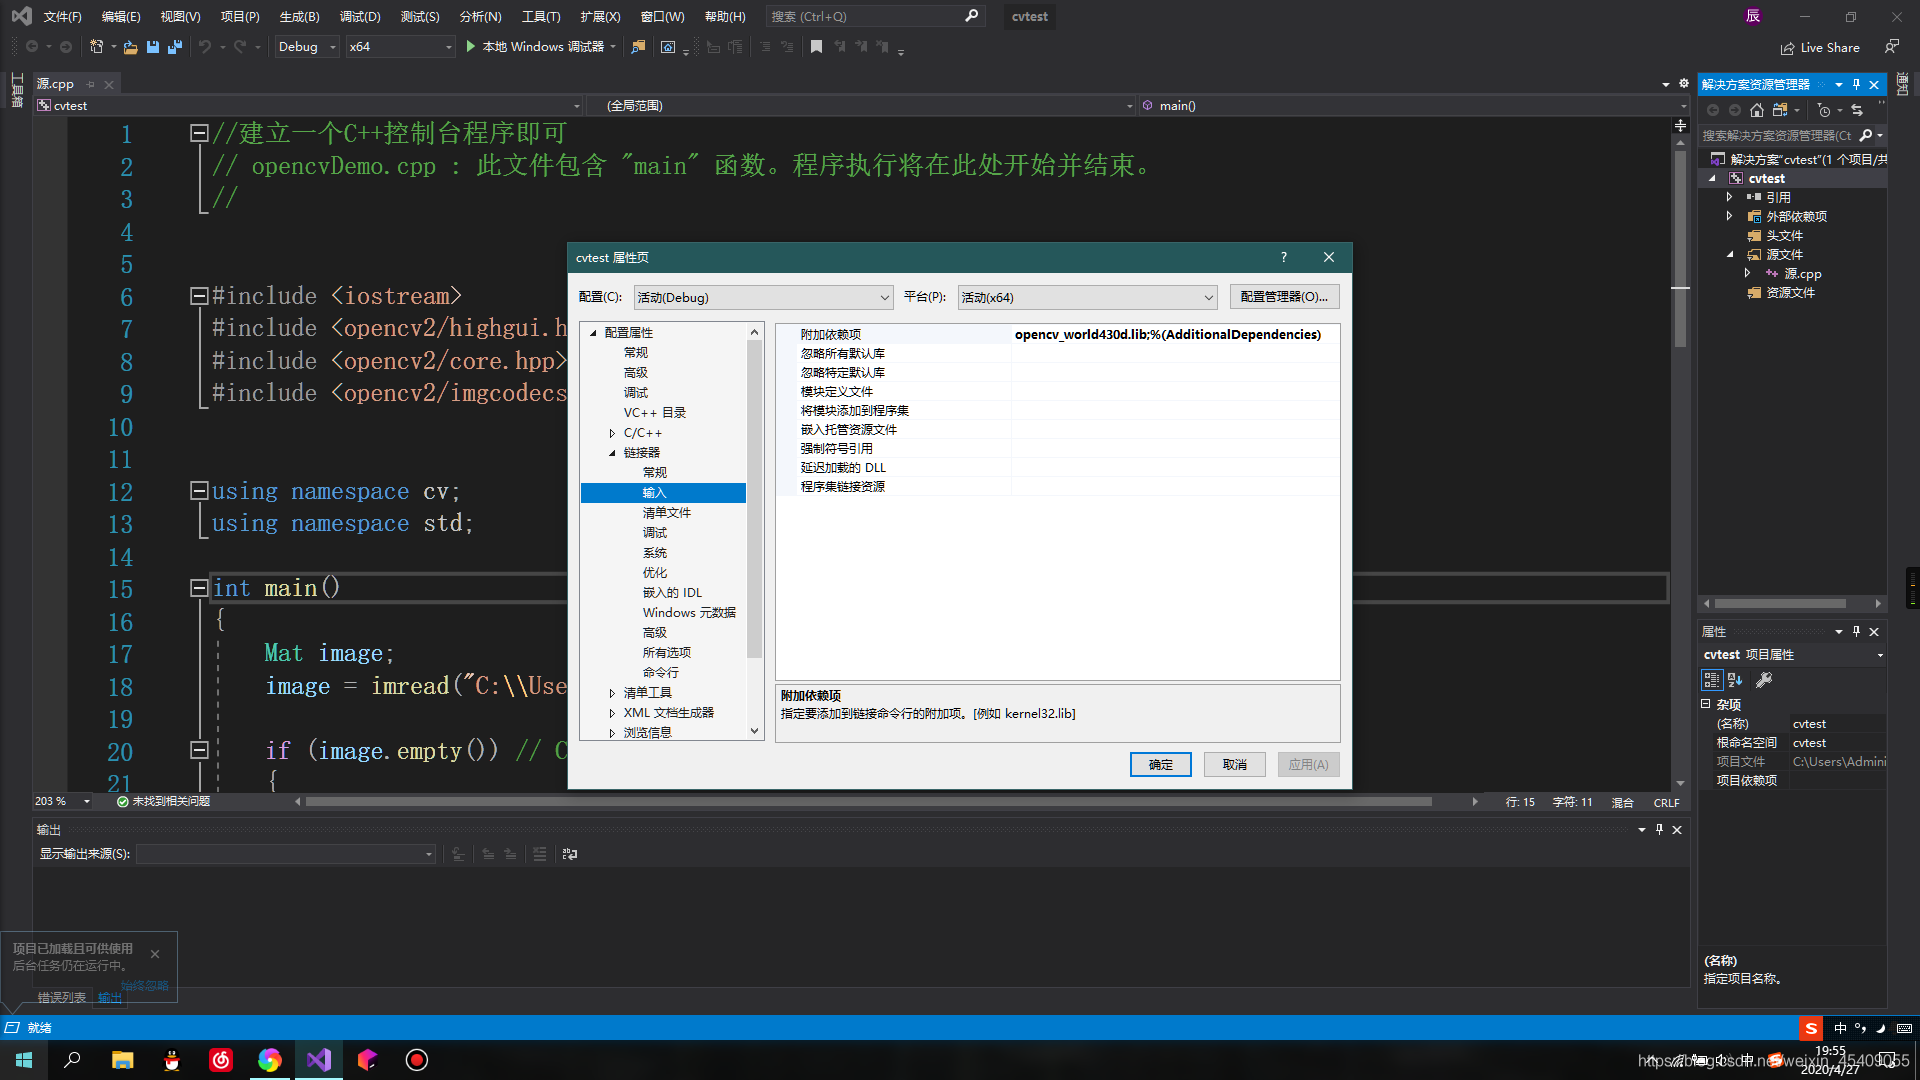This screenshot has height=1080, width=1920.
Task: Click the 始终忽略 link in notification
Action: click(145, 986)
